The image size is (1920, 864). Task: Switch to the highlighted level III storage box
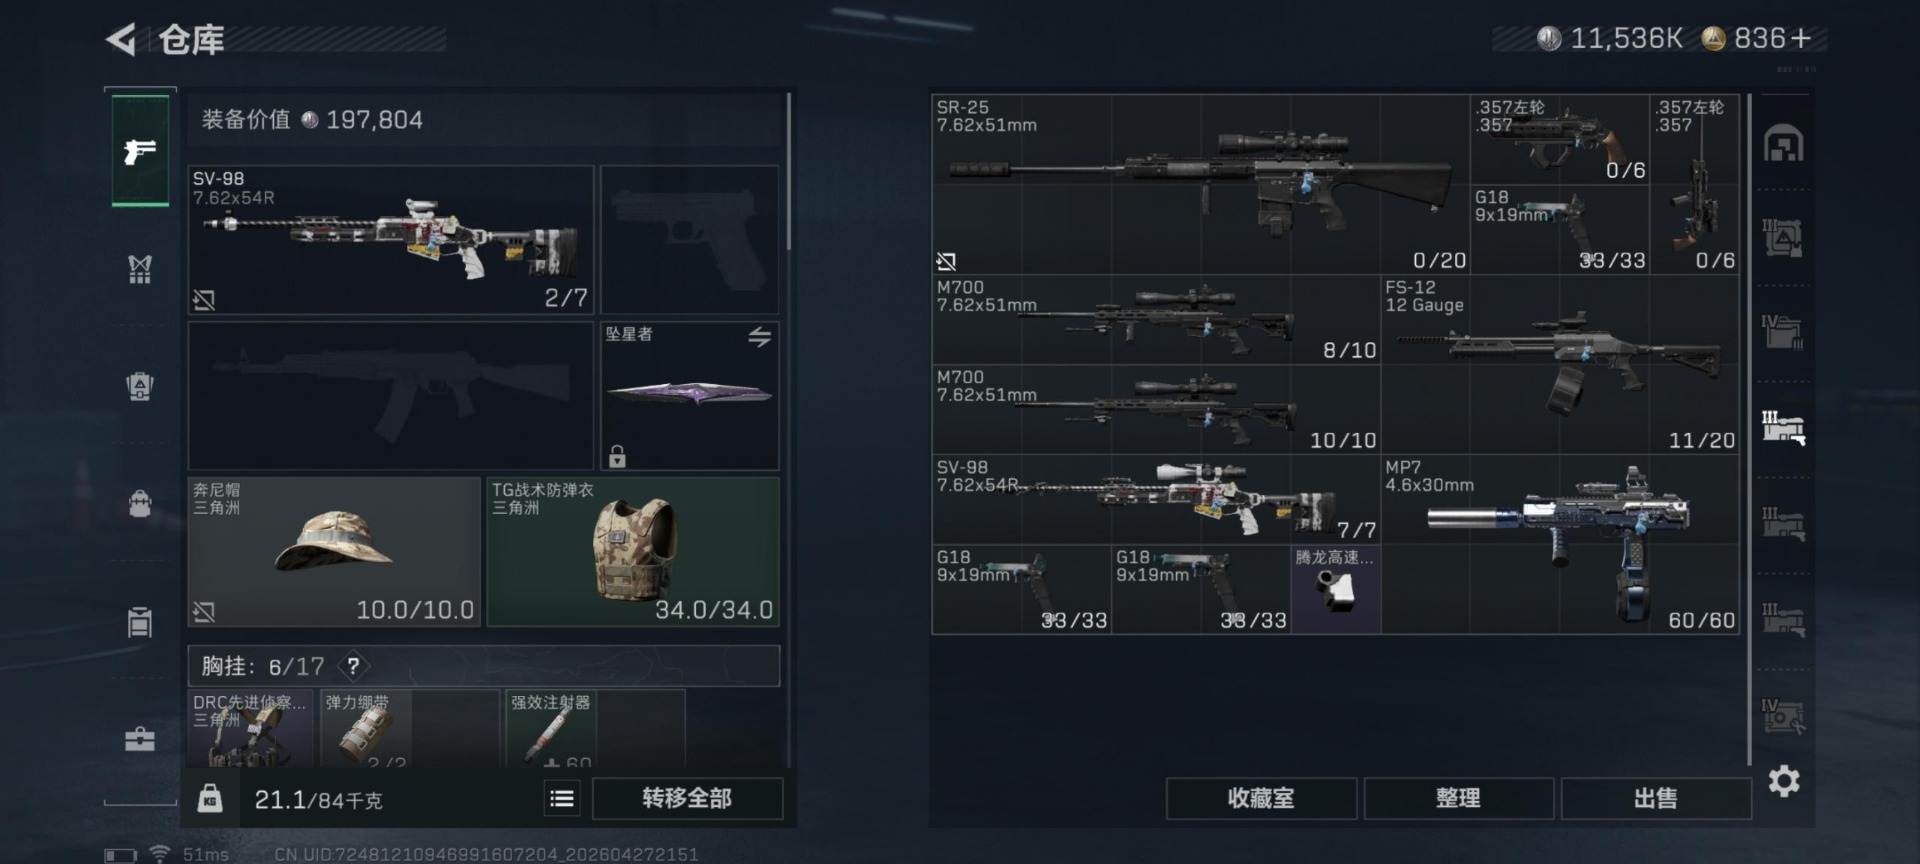1783,427
